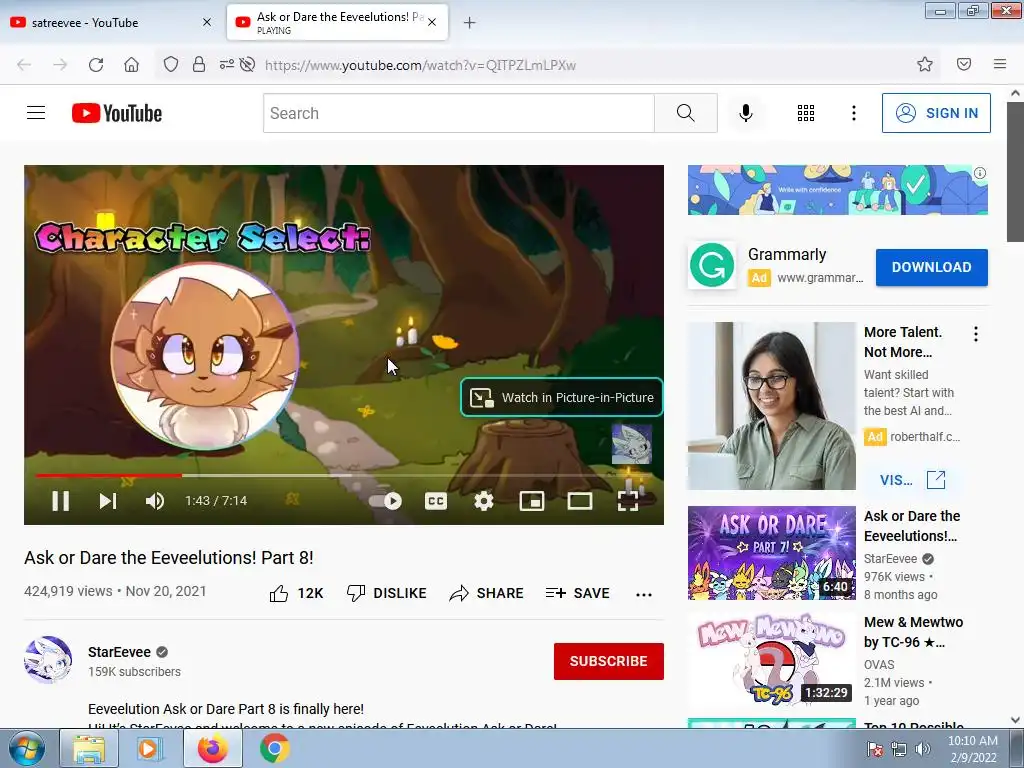This screenshot has height=768, width=1024.
Task: Toggle the autoplay switch in player
Action: tap(385, 501)
